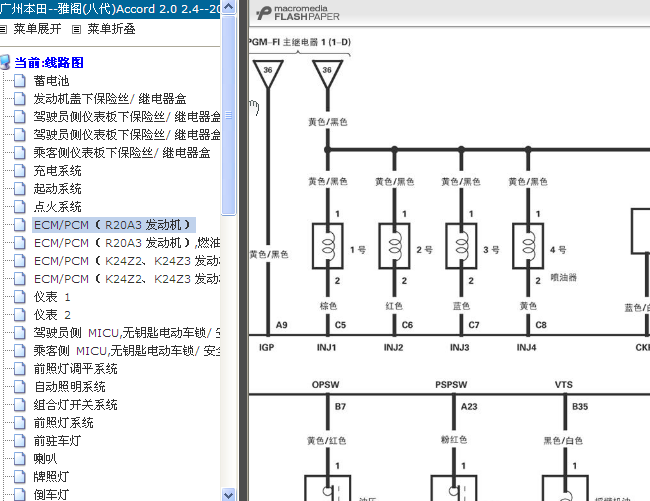Image resolution: width=650 pixels, height=501 pixels.
Task: Click the PSPSW terminal label
Action: tap(451, 385)
